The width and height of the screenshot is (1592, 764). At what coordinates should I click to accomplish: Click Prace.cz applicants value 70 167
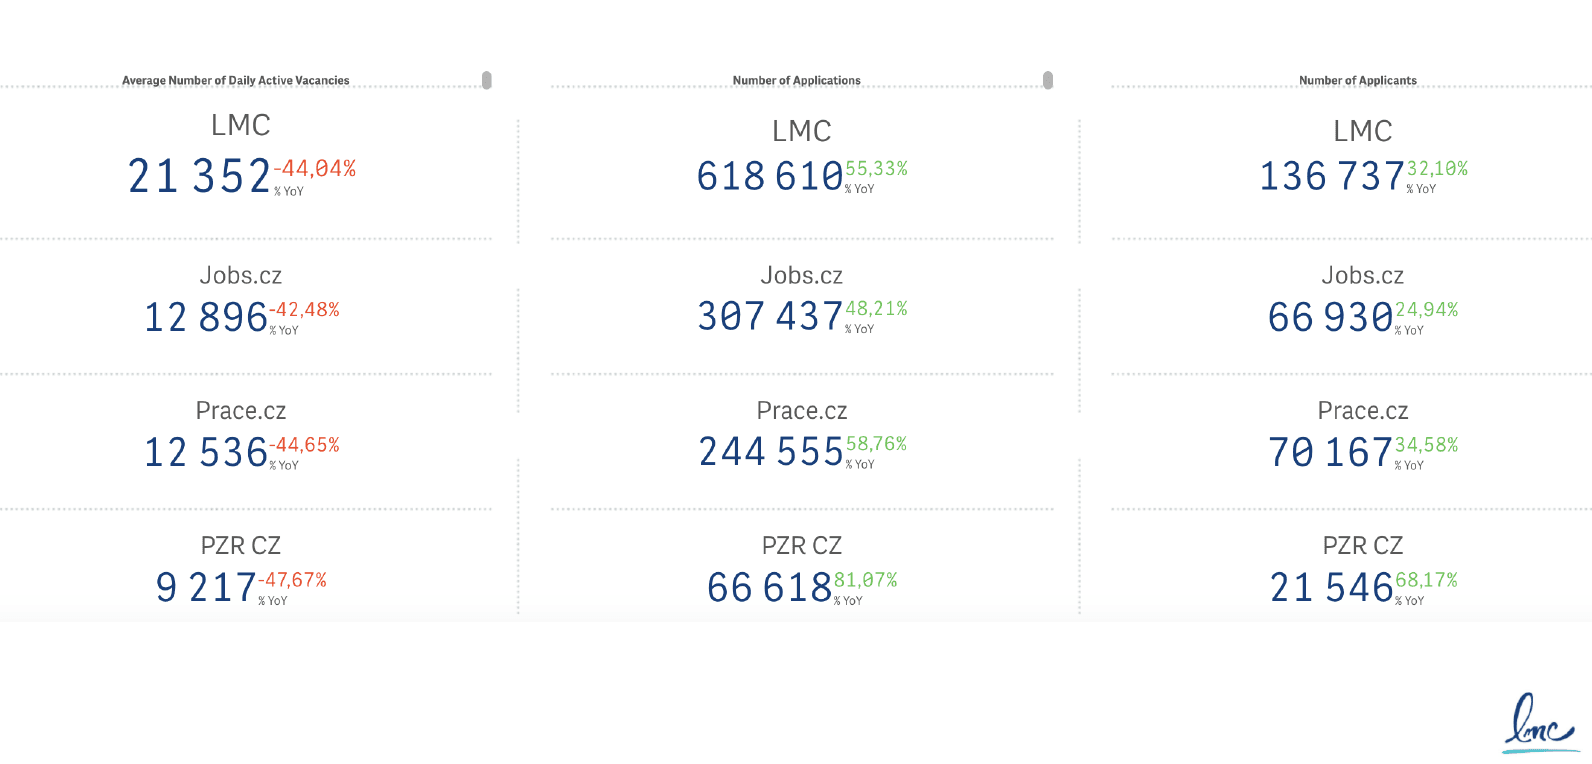point(1330,452)
